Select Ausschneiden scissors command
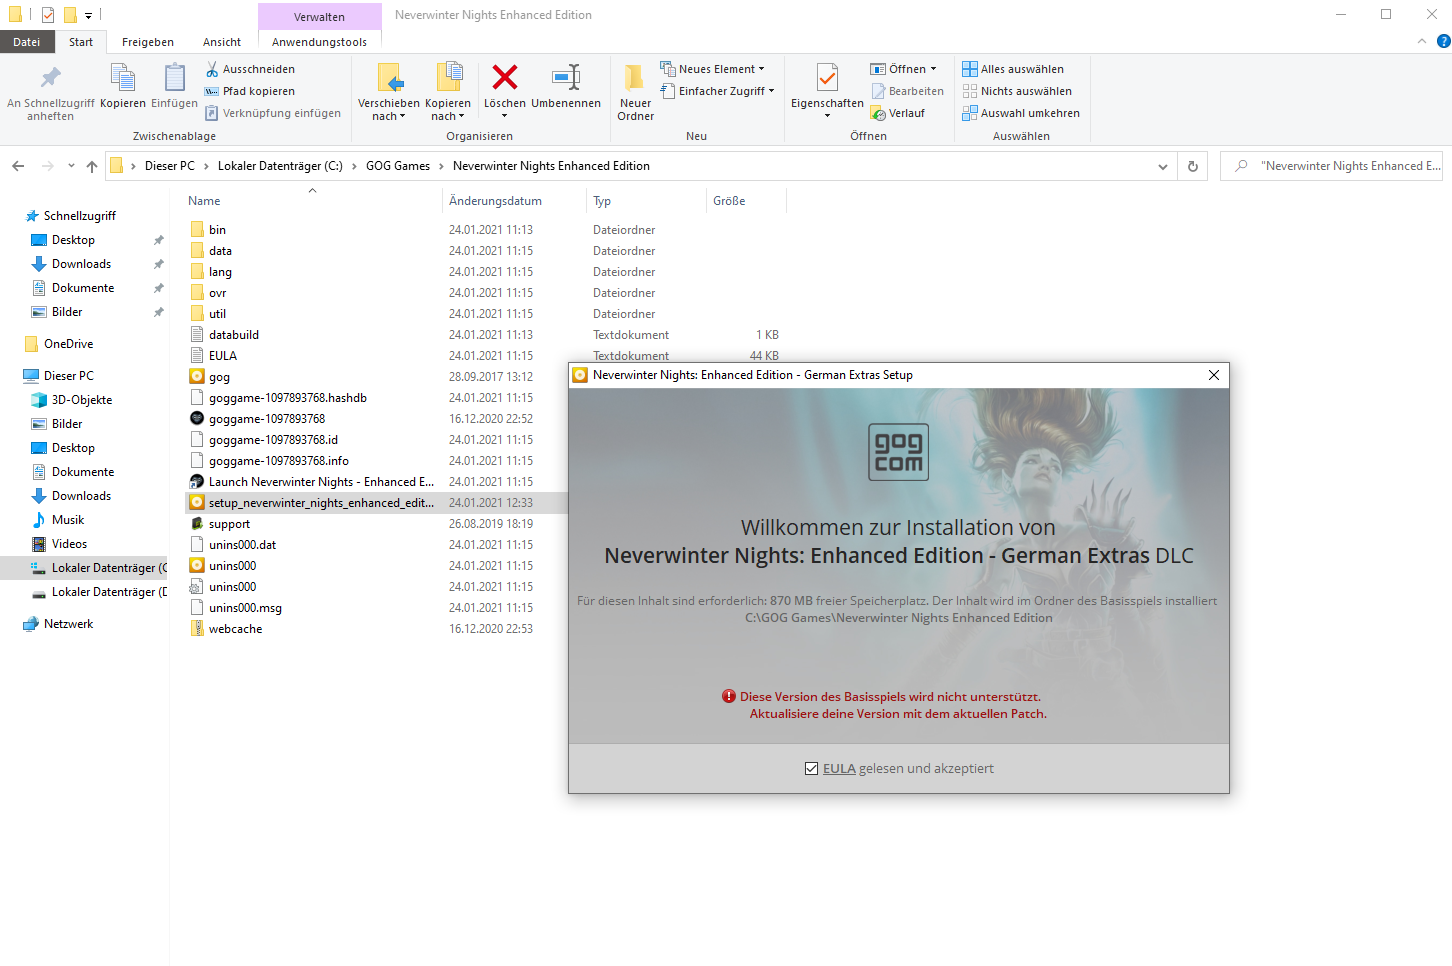 [x=250, y=69]
